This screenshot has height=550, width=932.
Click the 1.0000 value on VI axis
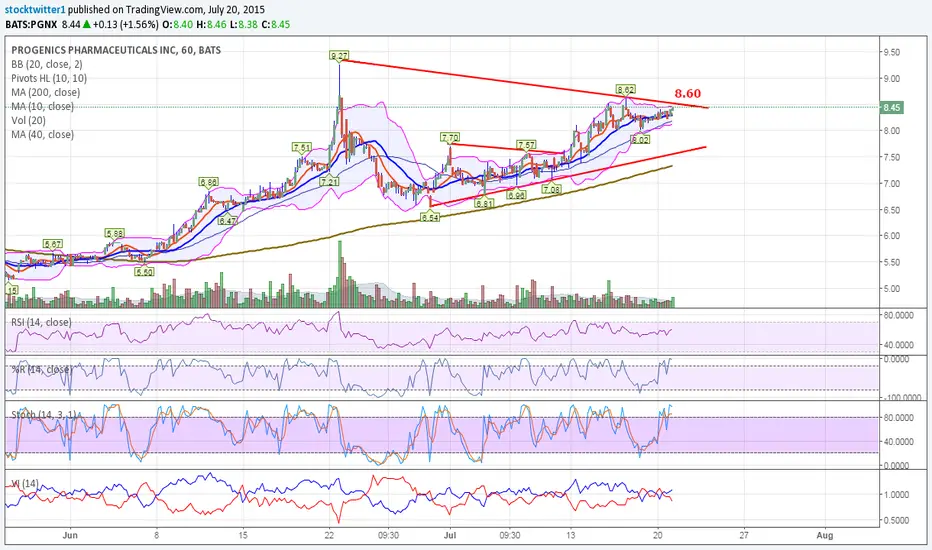click(x=896, y=495)
